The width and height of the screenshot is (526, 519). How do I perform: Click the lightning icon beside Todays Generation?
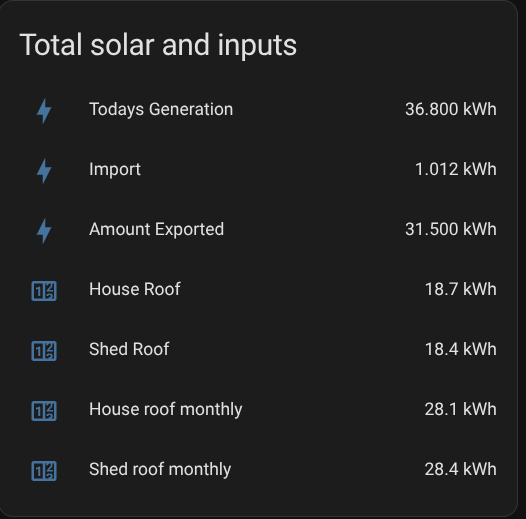tap(44, 111)
